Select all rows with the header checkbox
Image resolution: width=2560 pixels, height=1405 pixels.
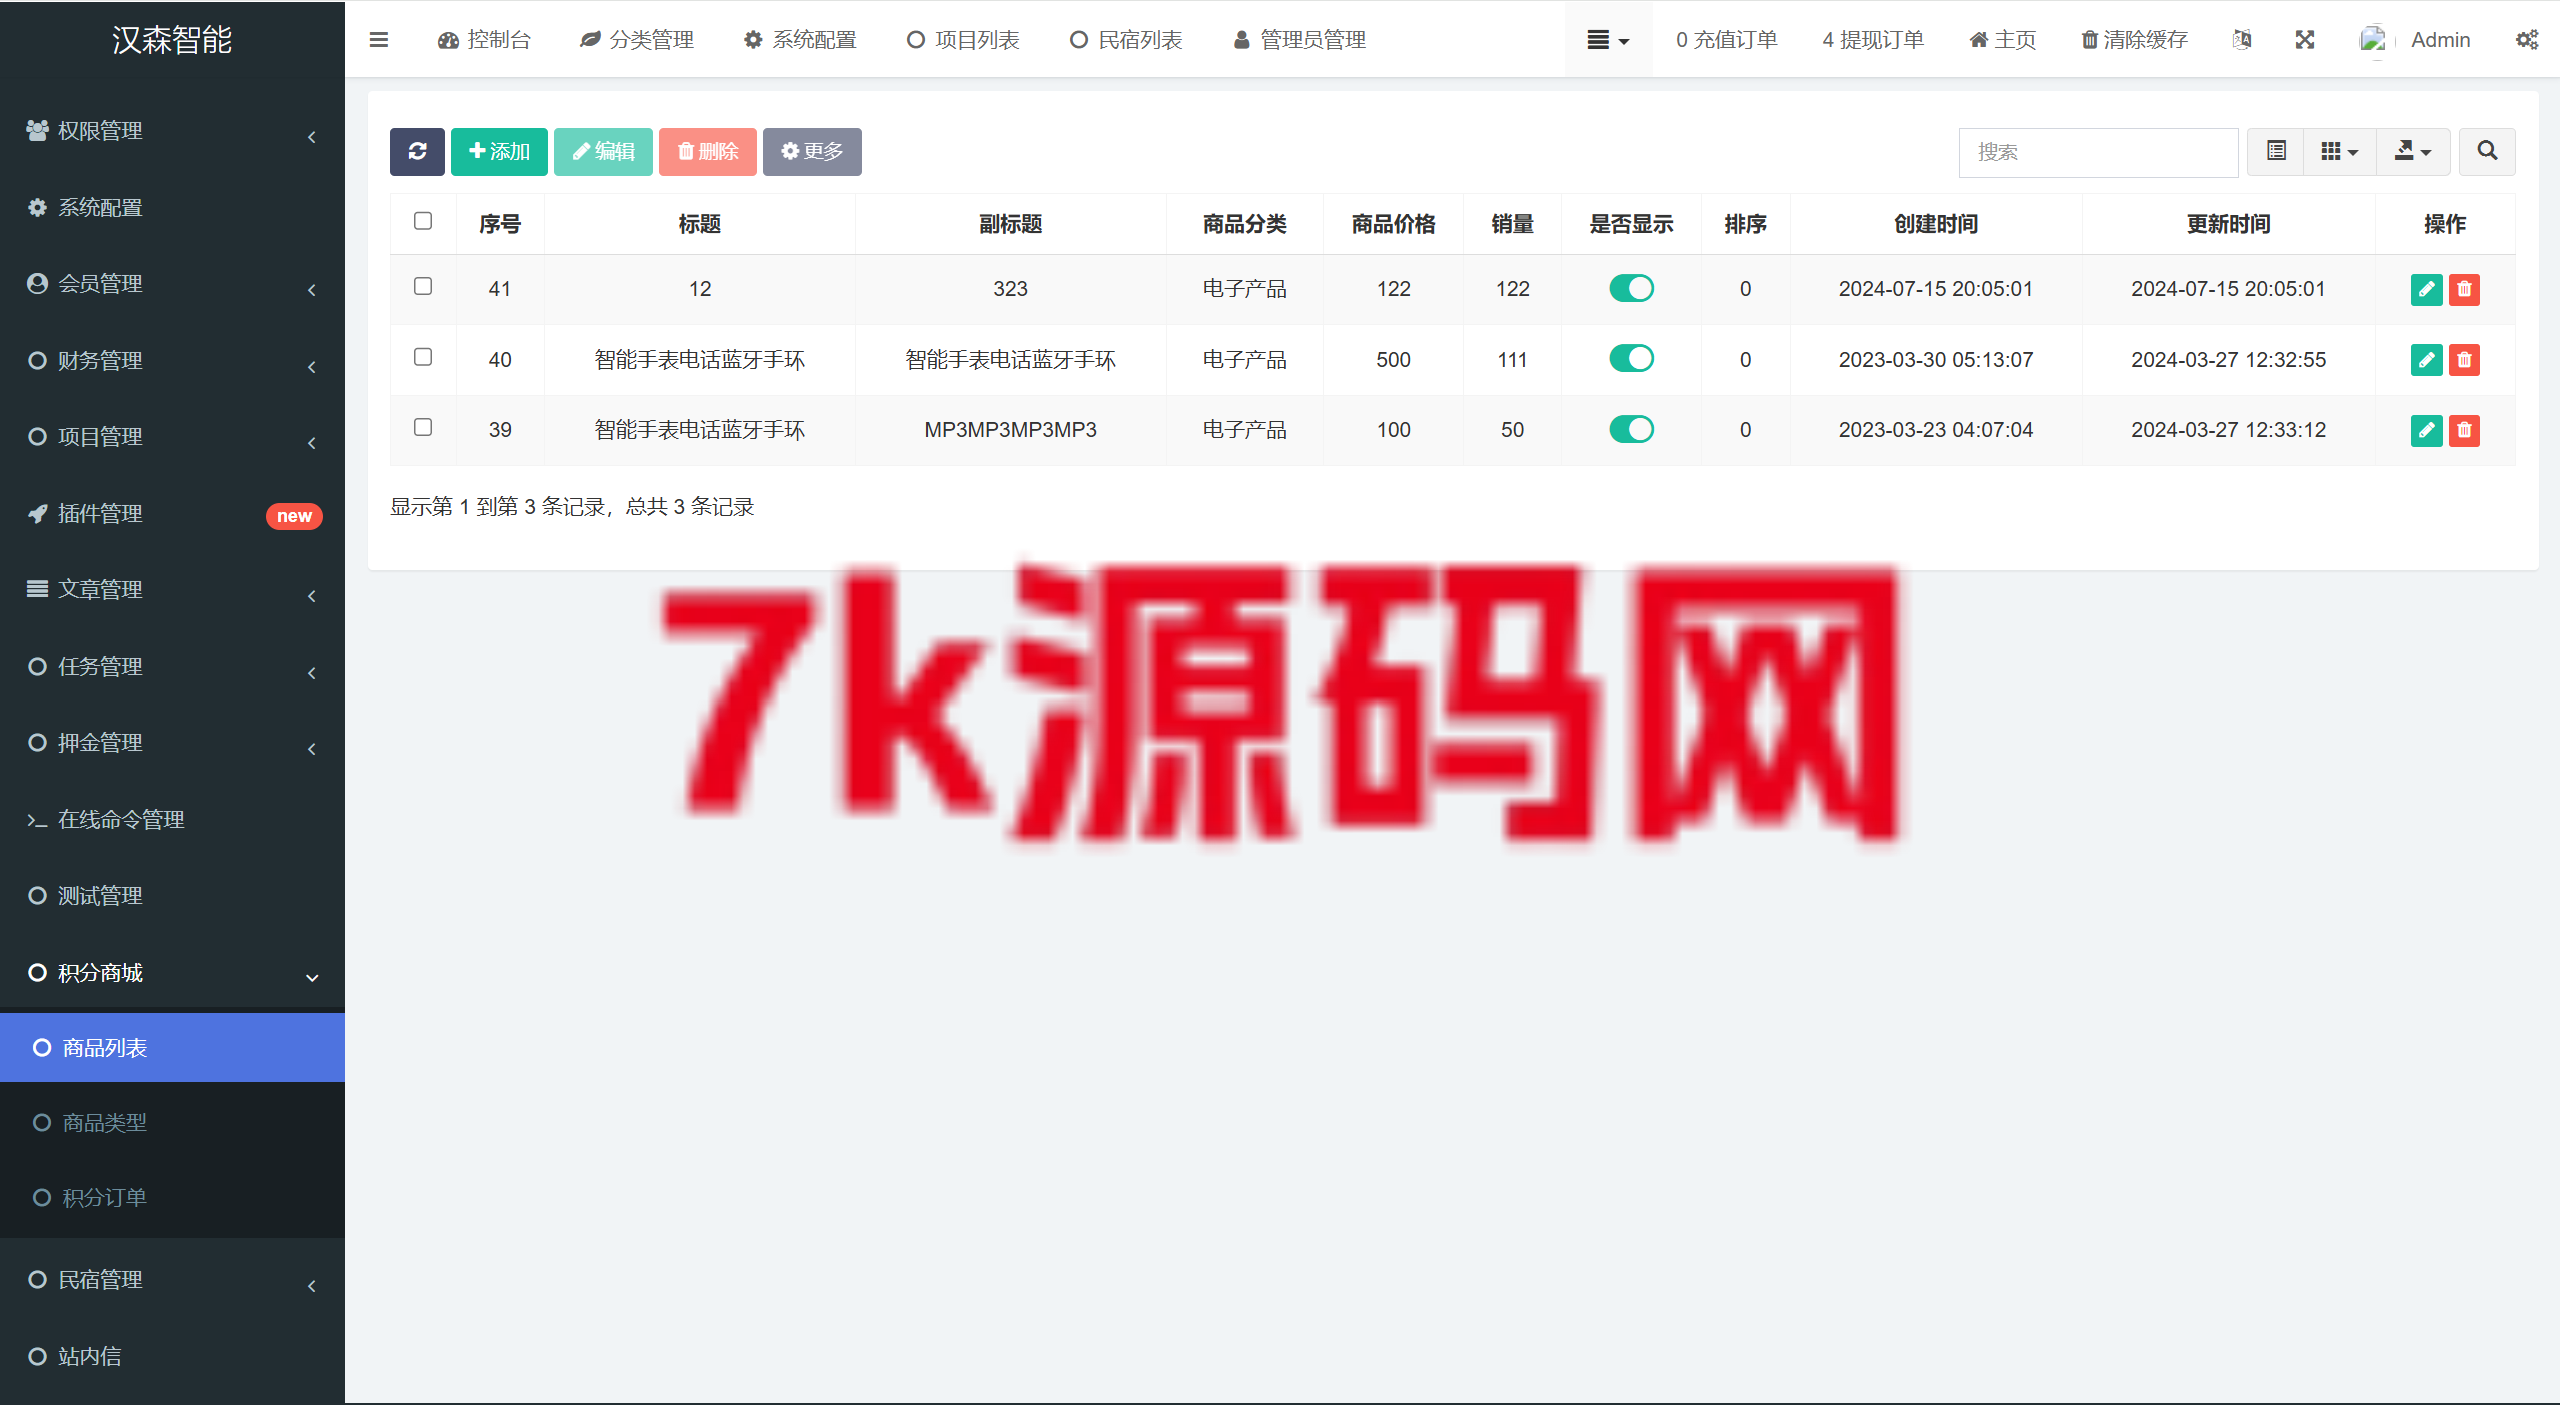tap(423, 221)
